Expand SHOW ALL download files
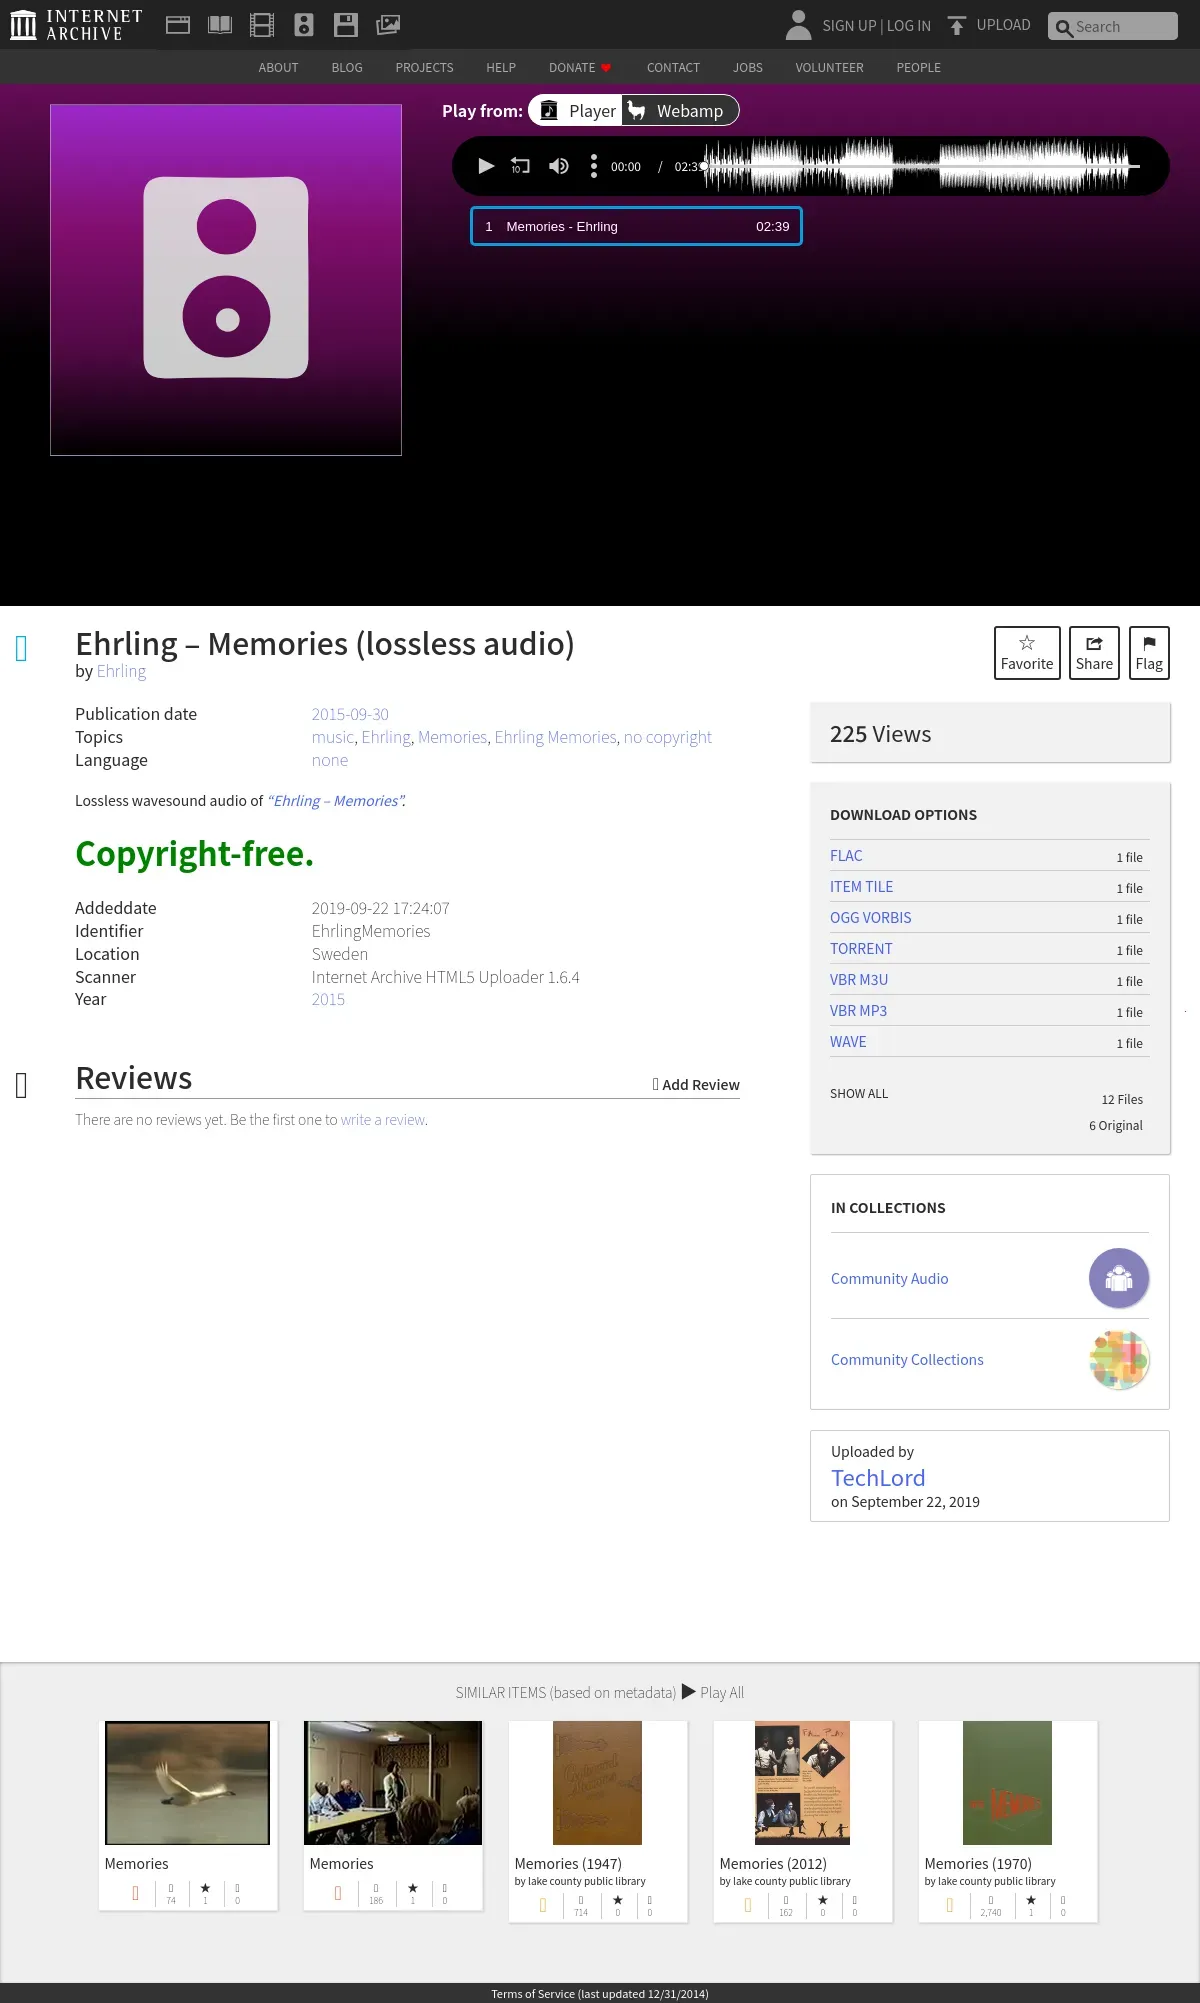This screenshot has height=2003, width=1200. coord(859,1094)
